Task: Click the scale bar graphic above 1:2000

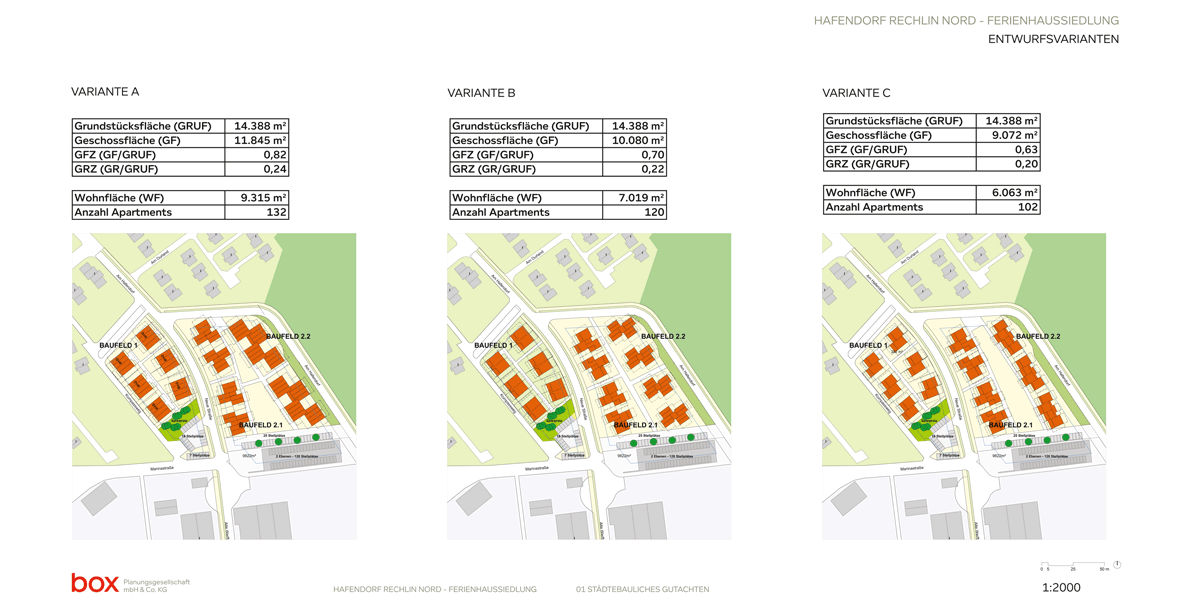Action: coord(1074,566)
